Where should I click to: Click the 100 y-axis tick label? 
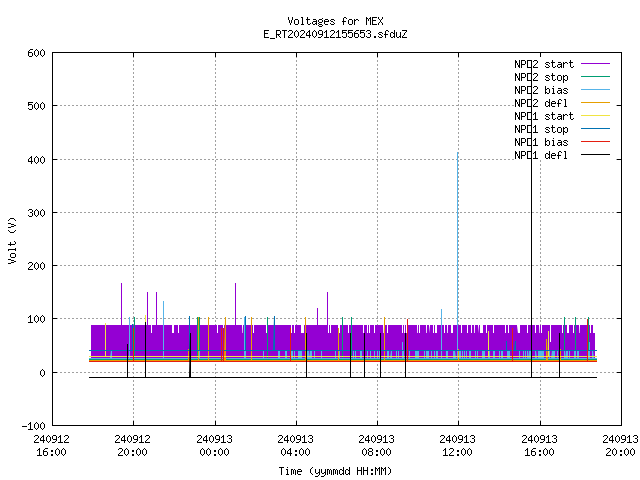(36, 319)
